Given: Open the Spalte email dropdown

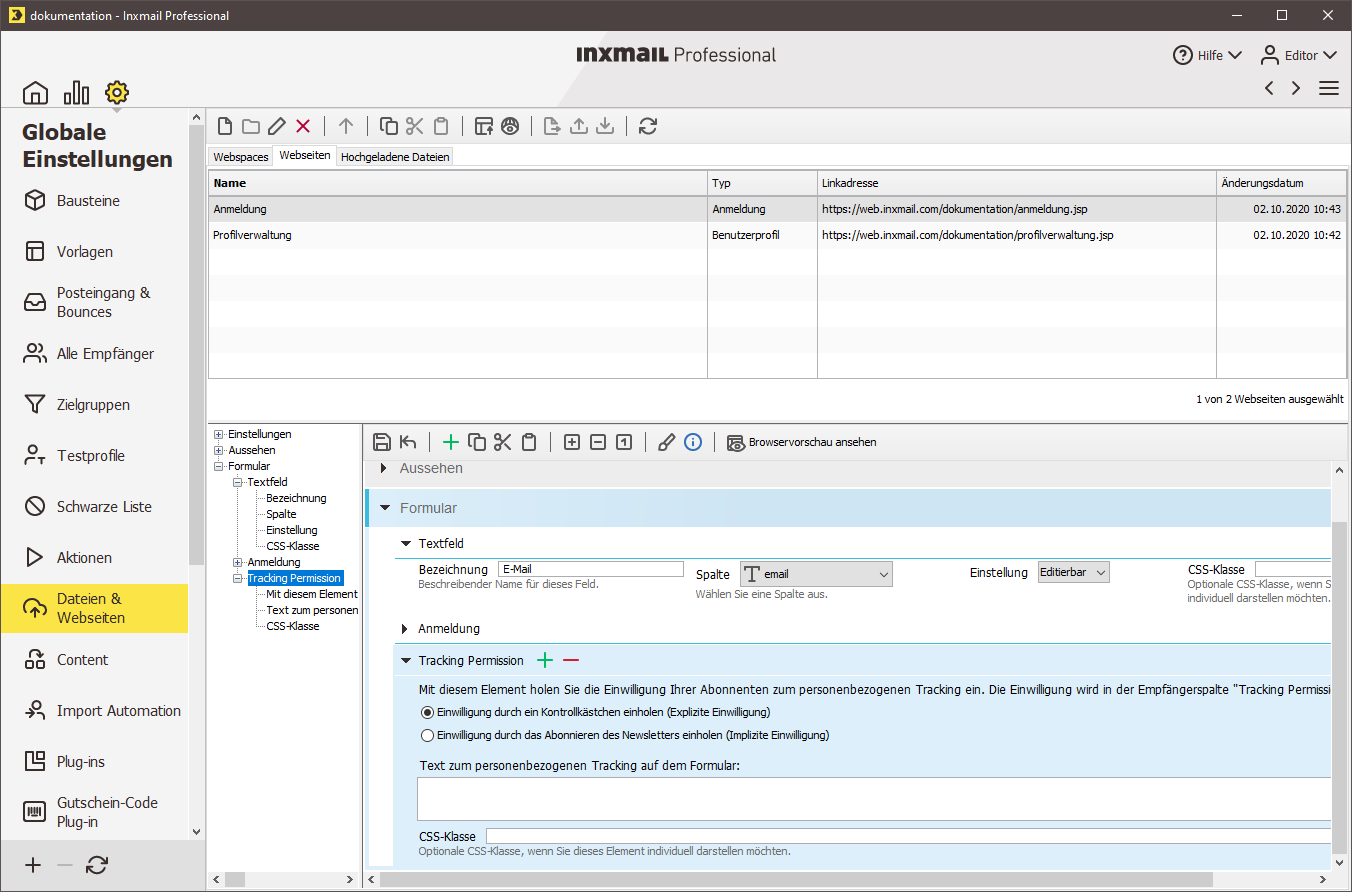Looking at the screenshot, I should coord(816,574).
